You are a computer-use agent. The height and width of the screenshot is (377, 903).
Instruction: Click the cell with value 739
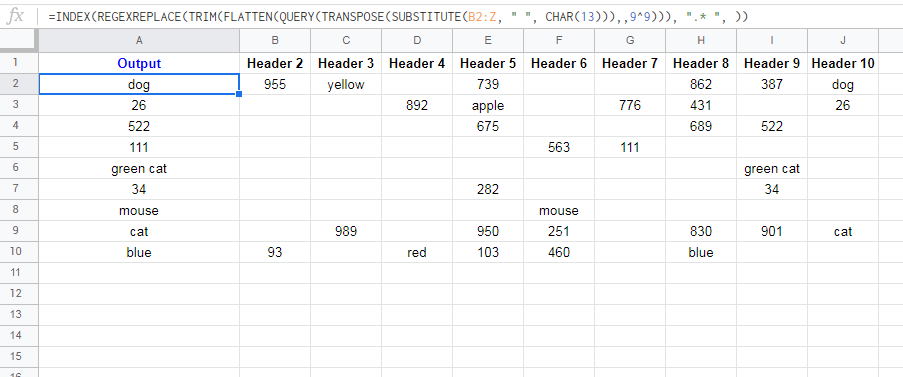click(x=488, y=85)
